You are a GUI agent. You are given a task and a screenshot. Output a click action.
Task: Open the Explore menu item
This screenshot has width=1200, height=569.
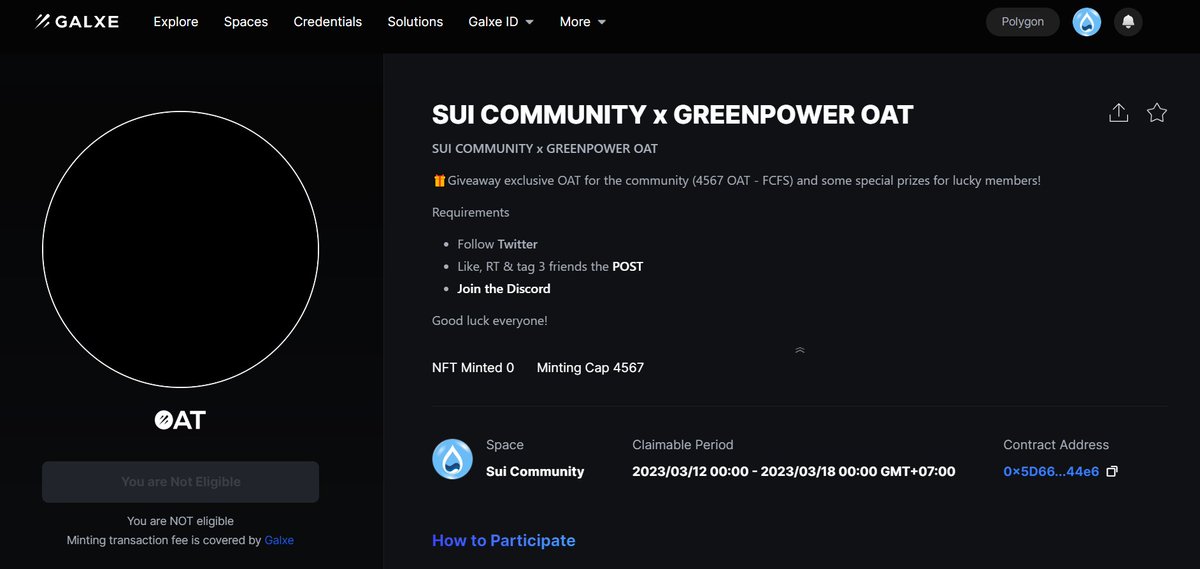point(176,21)
